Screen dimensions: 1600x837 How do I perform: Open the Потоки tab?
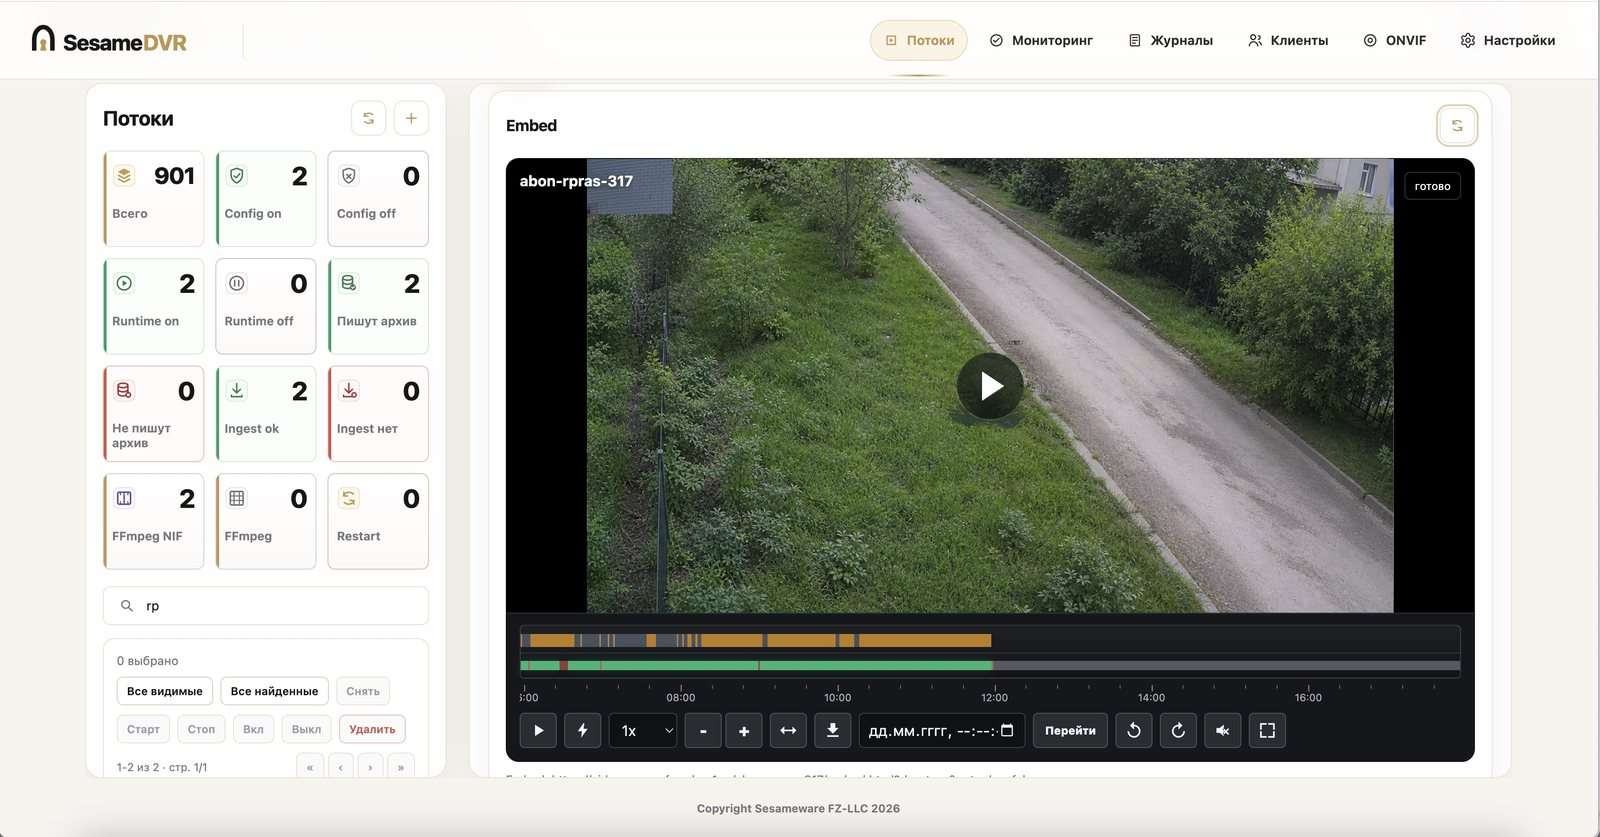(x=919, y=41)
